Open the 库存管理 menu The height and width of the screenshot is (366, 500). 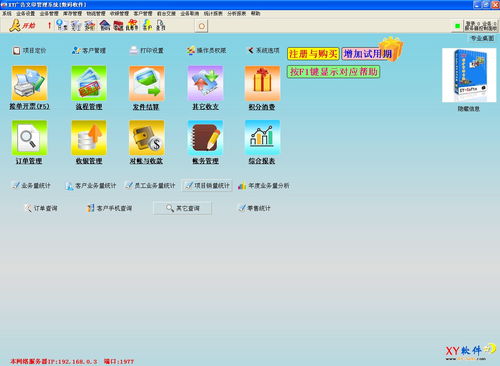72,13
